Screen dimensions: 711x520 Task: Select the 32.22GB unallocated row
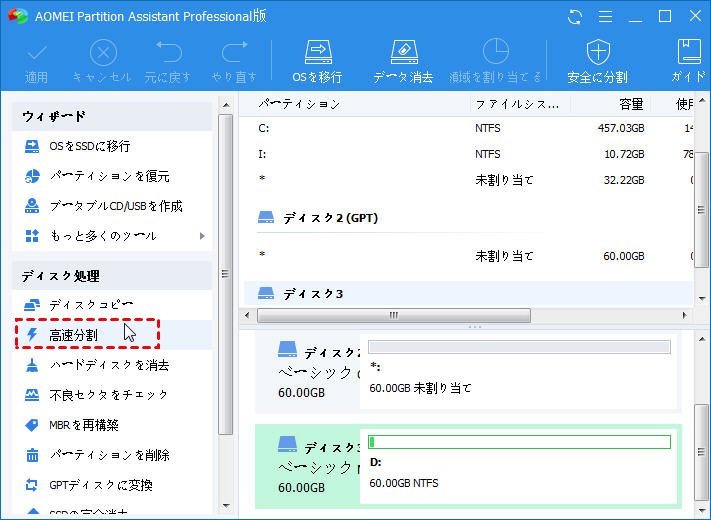pyautogui.click(x=468, y=180)
